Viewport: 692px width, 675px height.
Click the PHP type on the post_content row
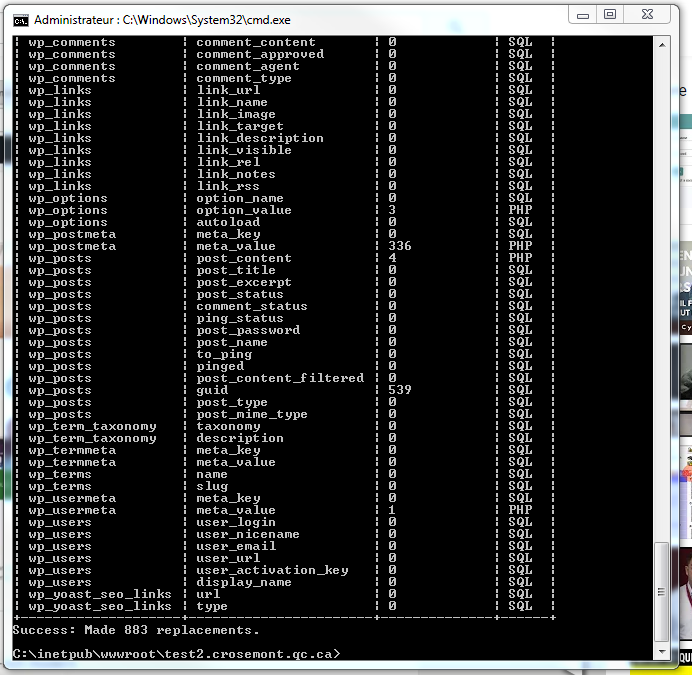tap(520, 258)
